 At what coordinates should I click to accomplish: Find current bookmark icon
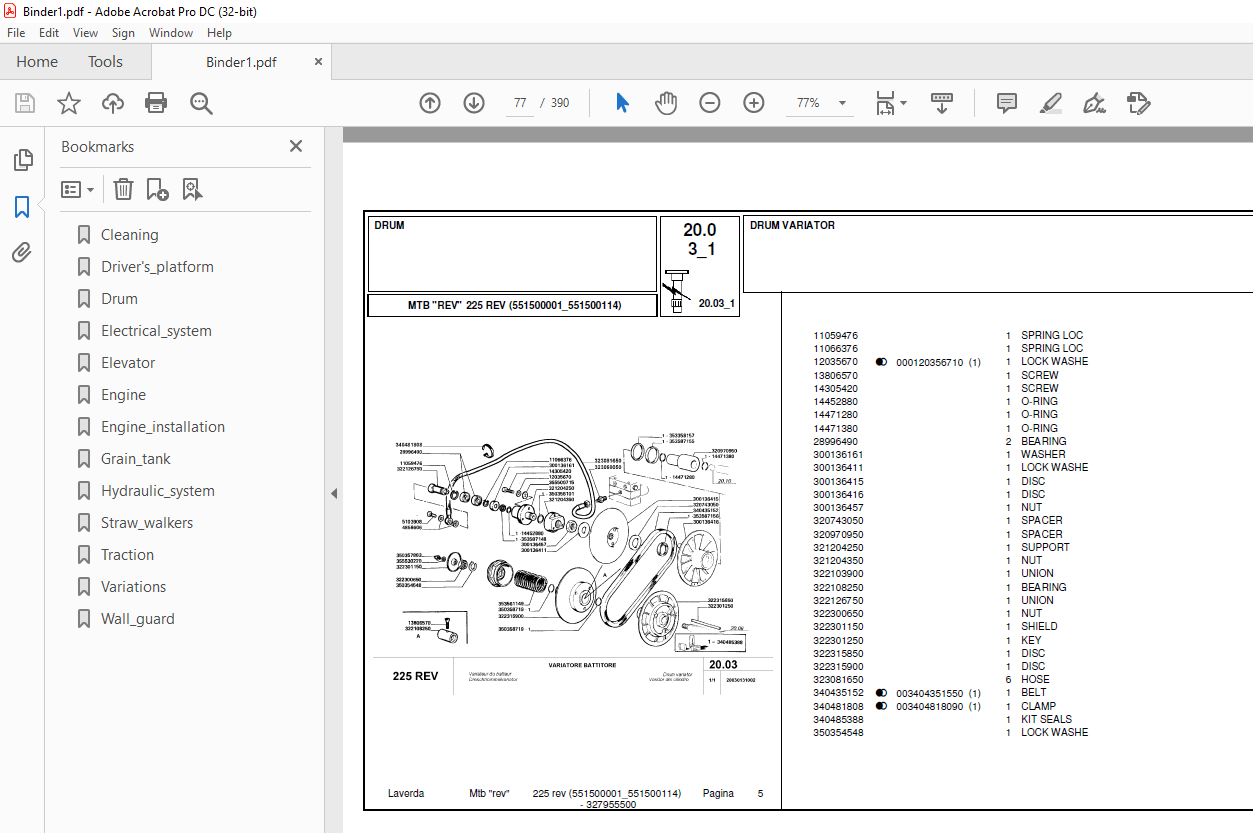193,189
